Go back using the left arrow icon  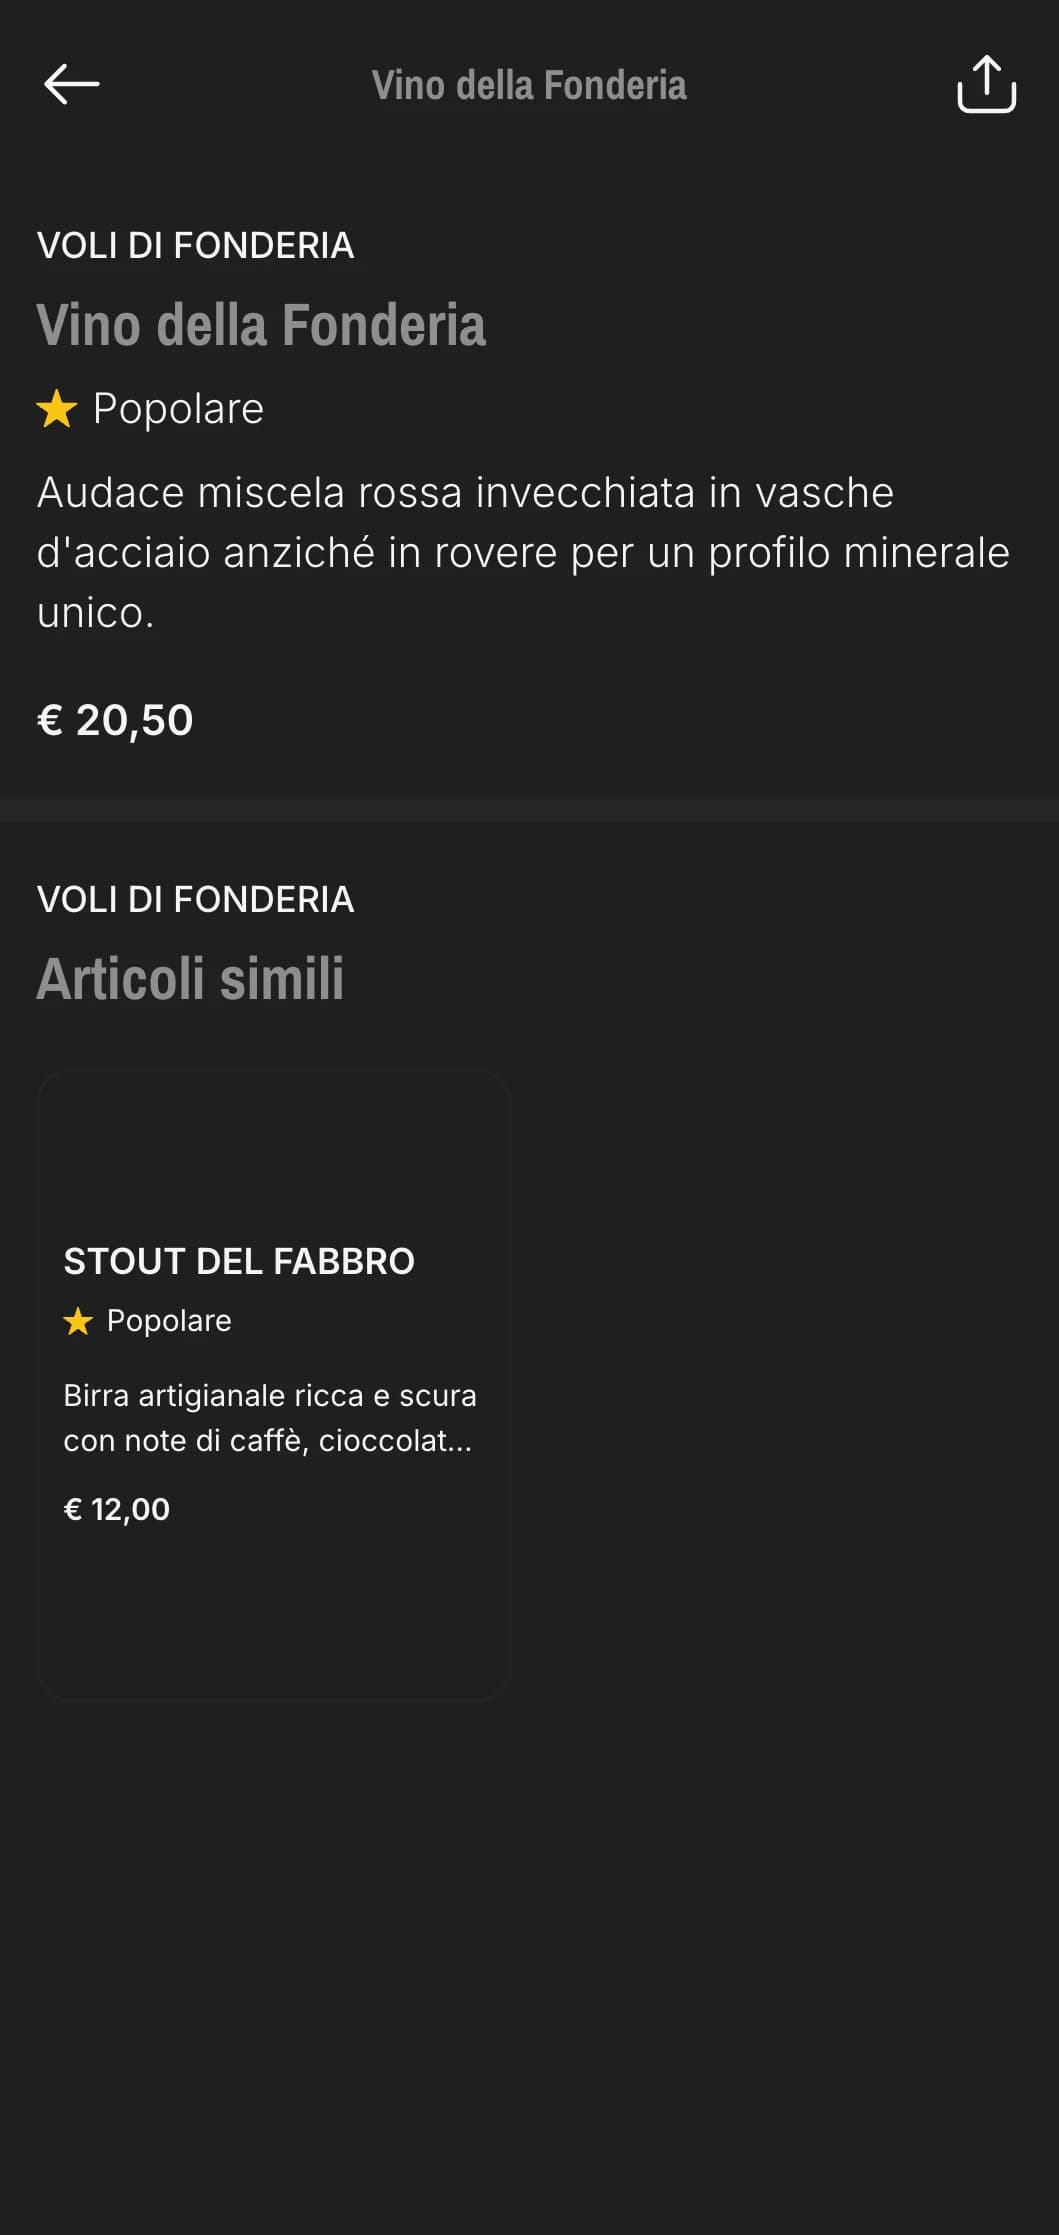click(71, 84)
